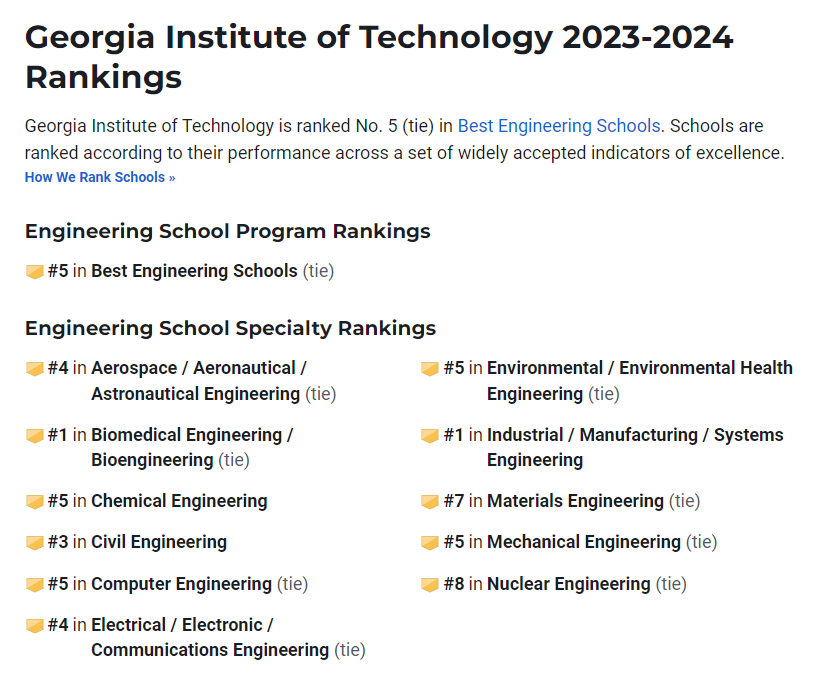Select the Aerospace / Aeronautical Engineering ranking
This screenshot has width=817, height=678.
click(x=198, y=381)
